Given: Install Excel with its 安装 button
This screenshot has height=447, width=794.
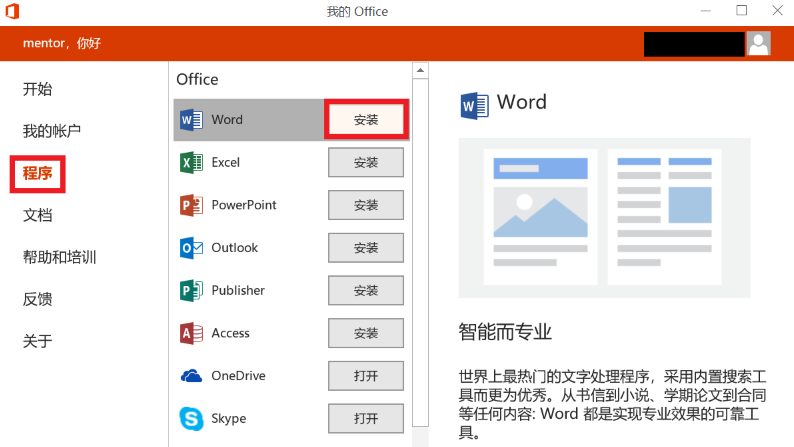Looking at the screenshot, I should [366, 162].
